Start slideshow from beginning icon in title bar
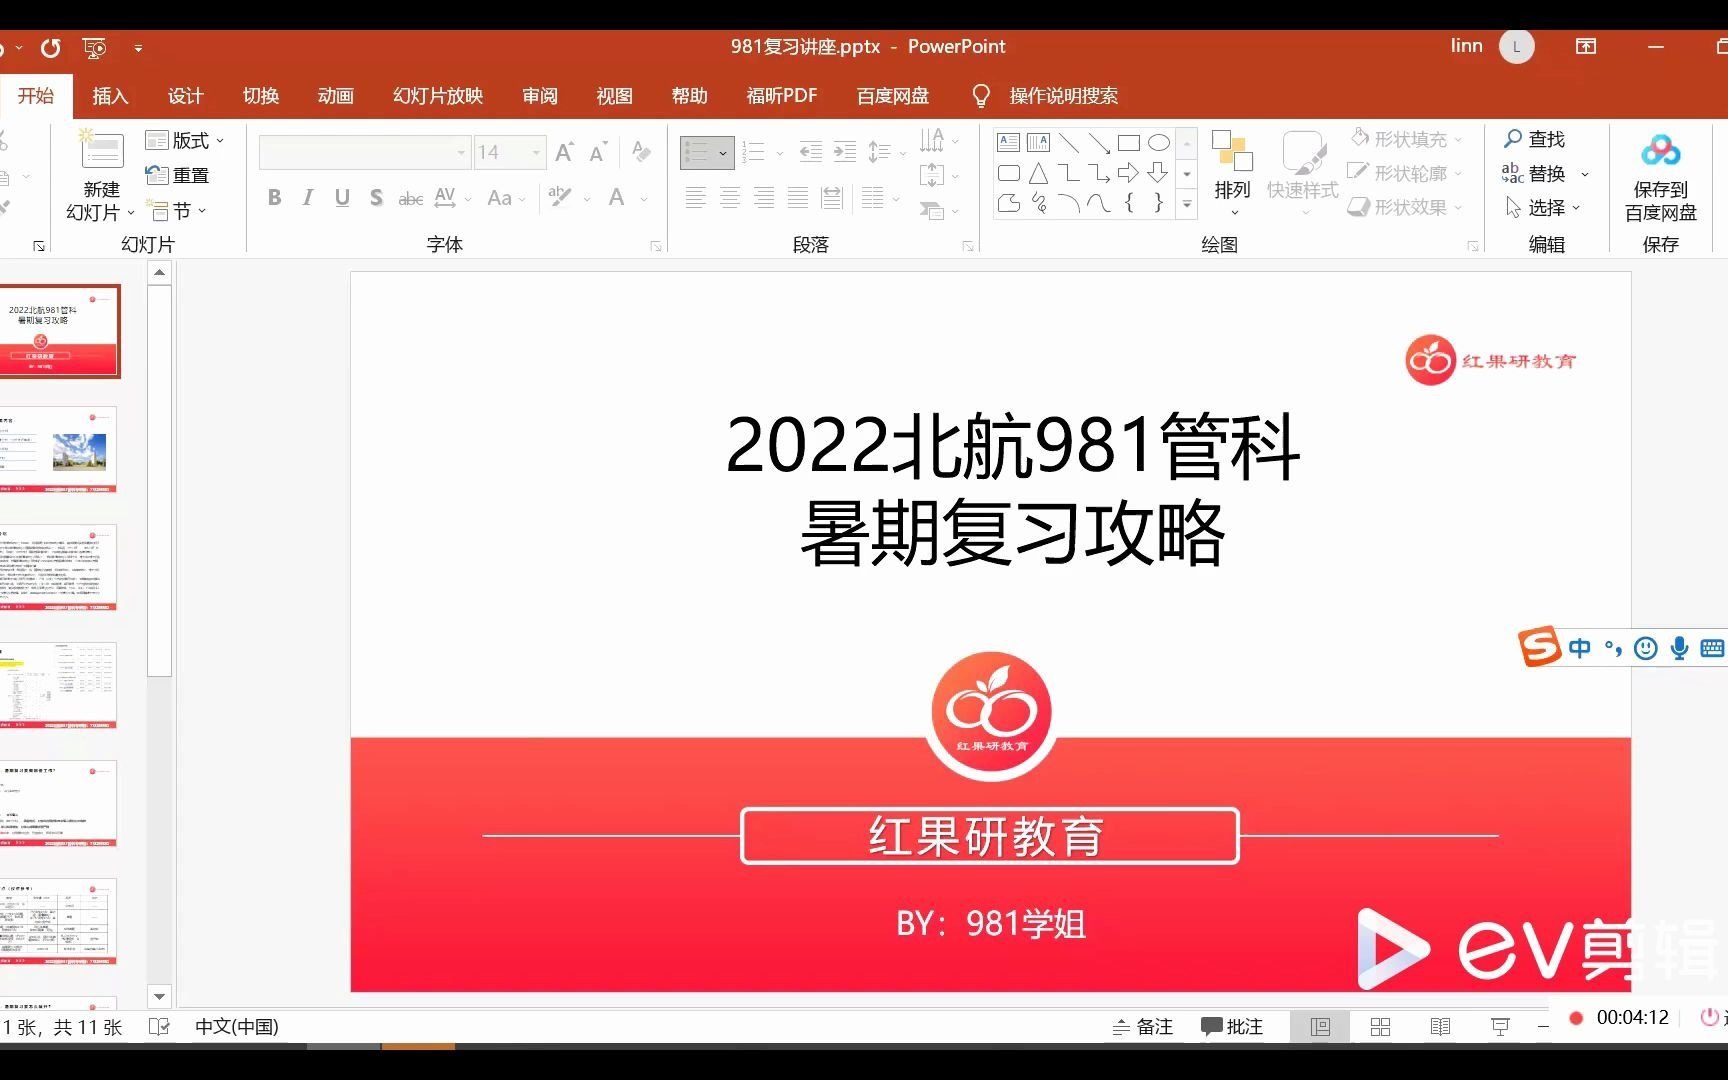 point(95,47)
